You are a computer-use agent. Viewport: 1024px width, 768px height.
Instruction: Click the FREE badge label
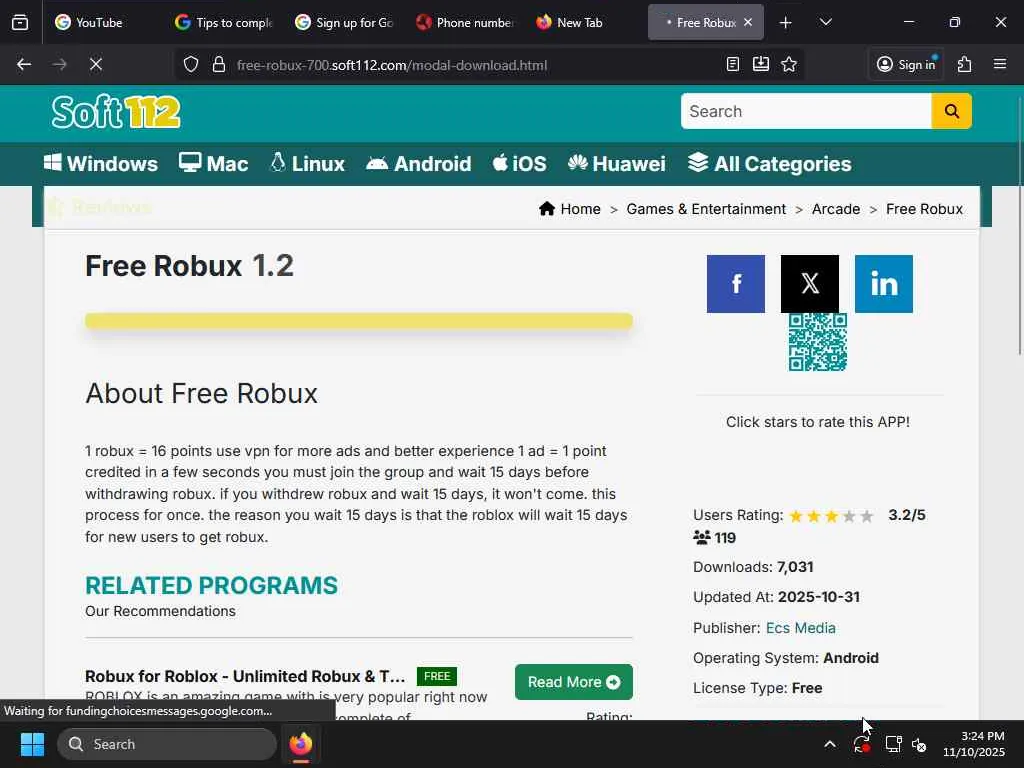tap(437, 676)
